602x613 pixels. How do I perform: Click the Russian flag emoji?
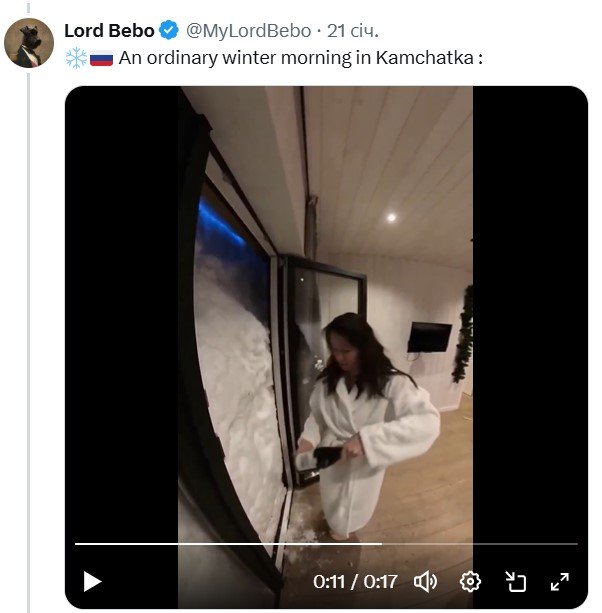[102, 58]
